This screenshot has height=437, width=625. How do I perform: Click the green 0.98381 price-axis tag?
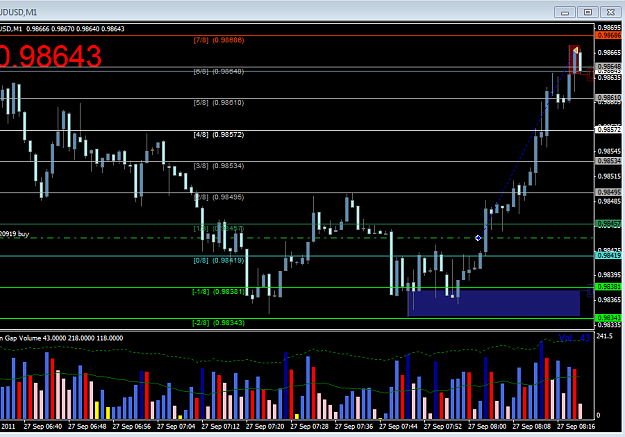click(x=609, y=287)
